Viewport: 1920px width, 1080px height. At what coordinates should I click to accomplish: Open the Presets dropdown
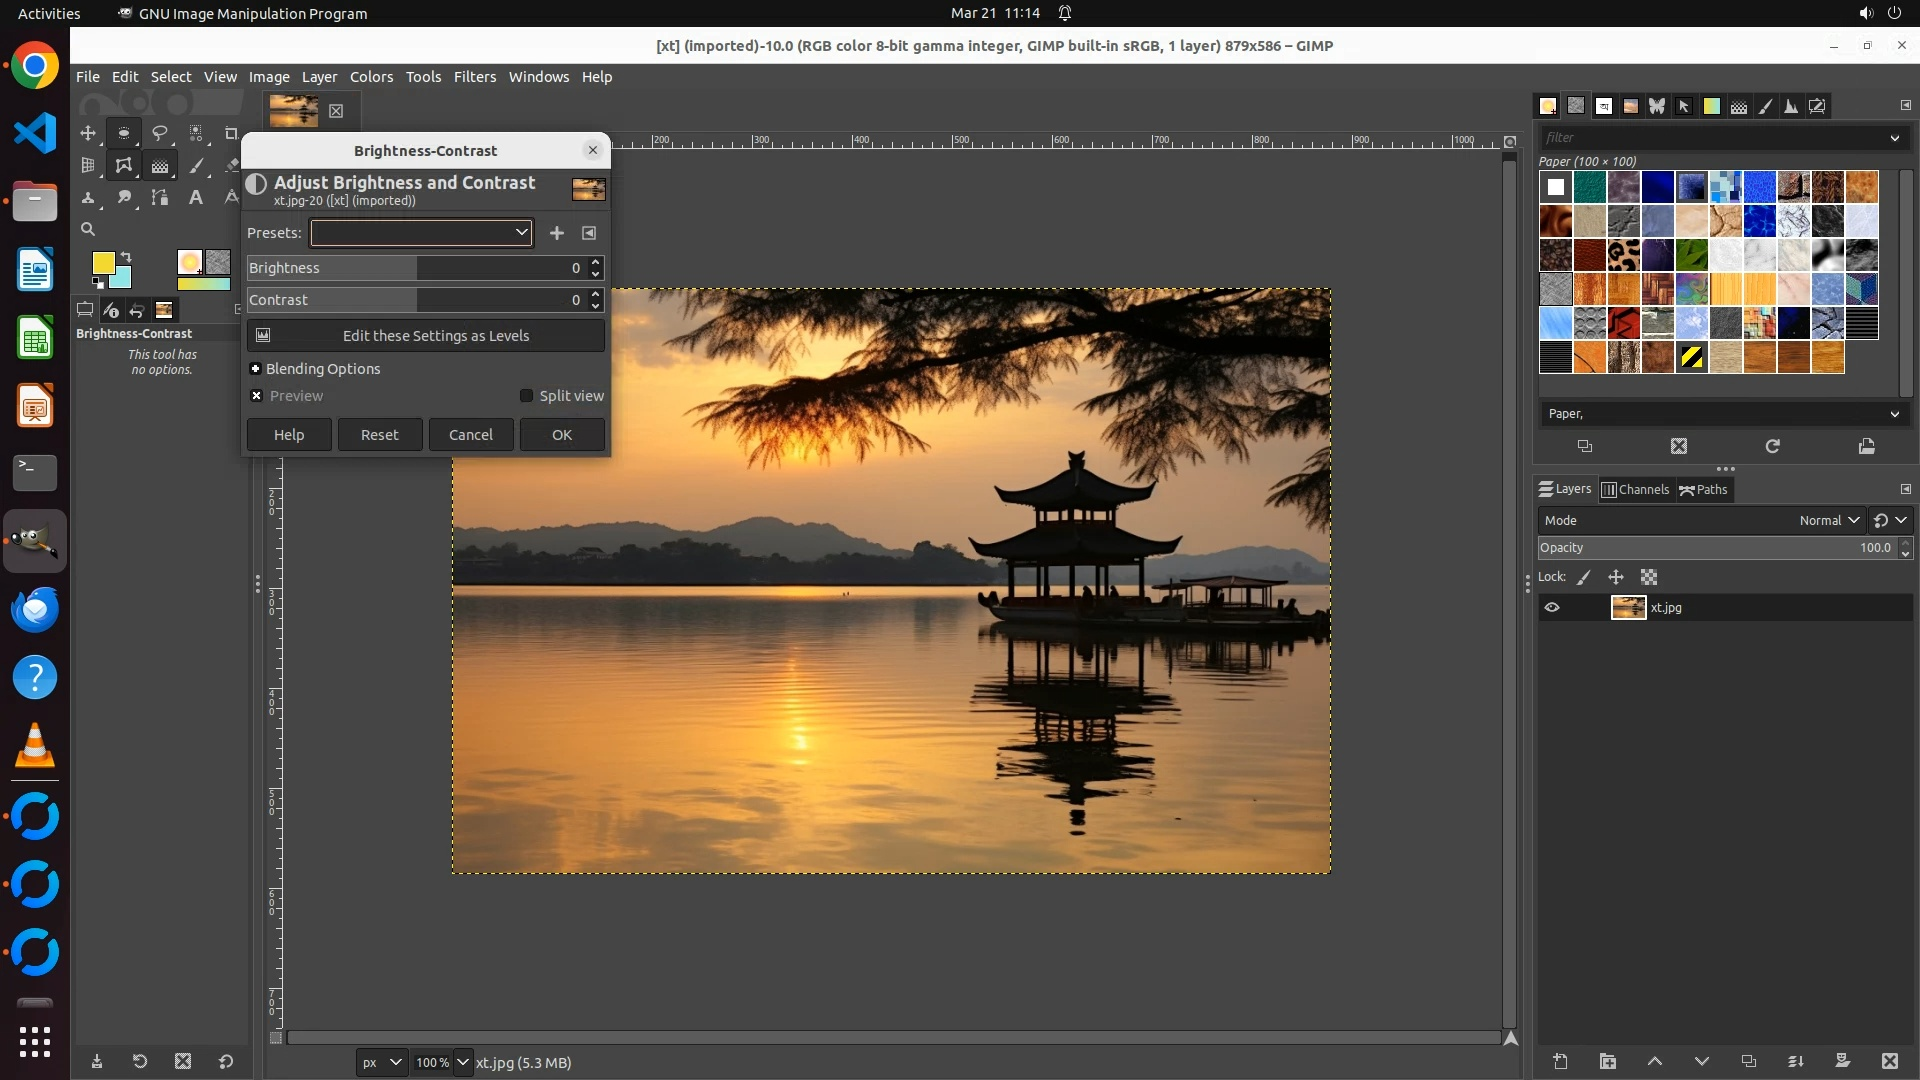421,233
